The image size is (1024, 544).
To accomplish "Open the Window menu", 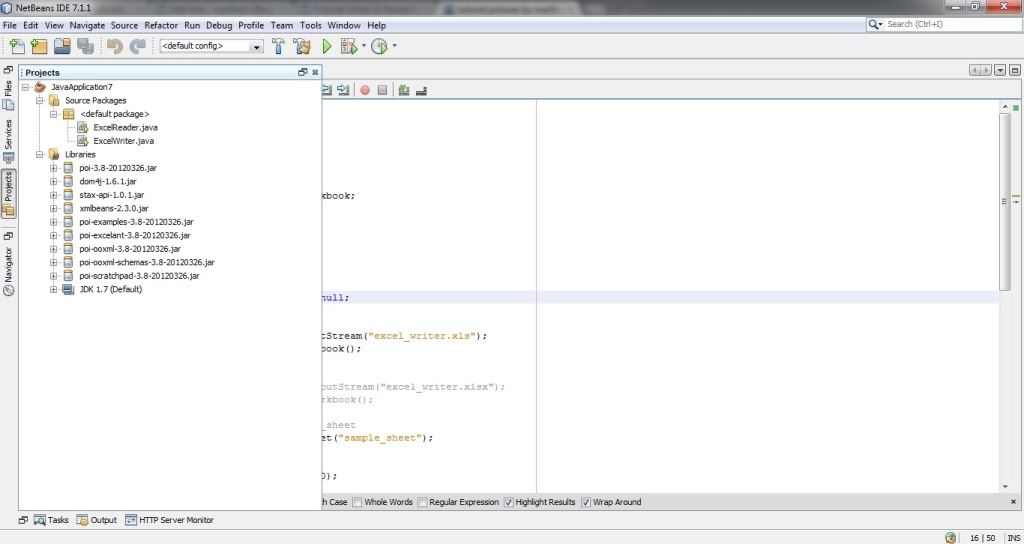I will point(344,25).
